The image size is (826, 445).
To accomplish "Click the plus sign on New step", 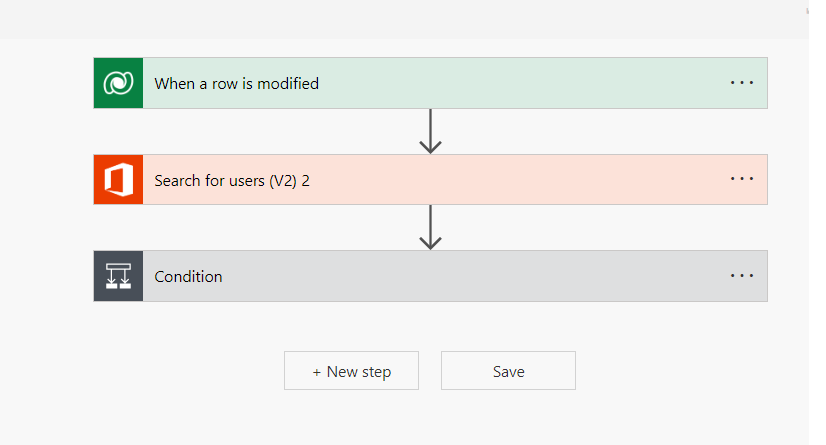I will (x=317, y=371).
